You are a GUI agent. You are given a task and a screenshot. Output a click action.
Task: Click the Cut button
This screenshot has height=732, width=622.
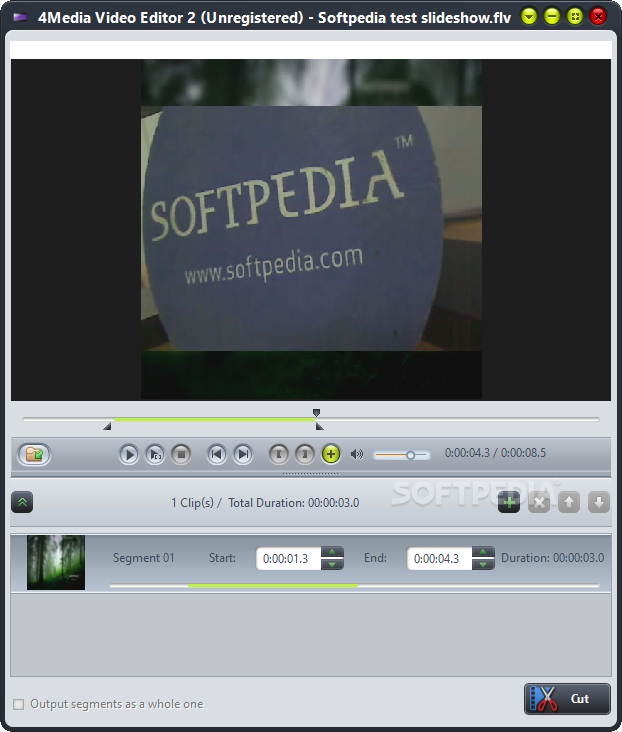click(567, 699)
